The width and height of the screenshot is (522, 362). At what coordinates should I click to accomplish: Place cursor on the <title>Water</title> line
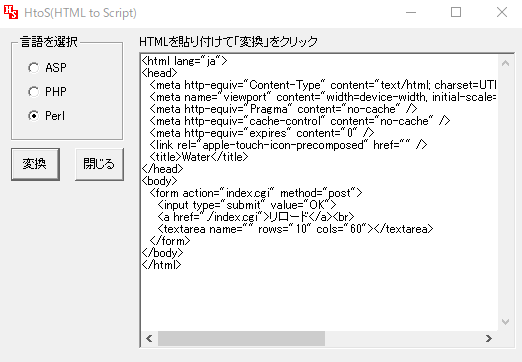(x=199, y=157)
